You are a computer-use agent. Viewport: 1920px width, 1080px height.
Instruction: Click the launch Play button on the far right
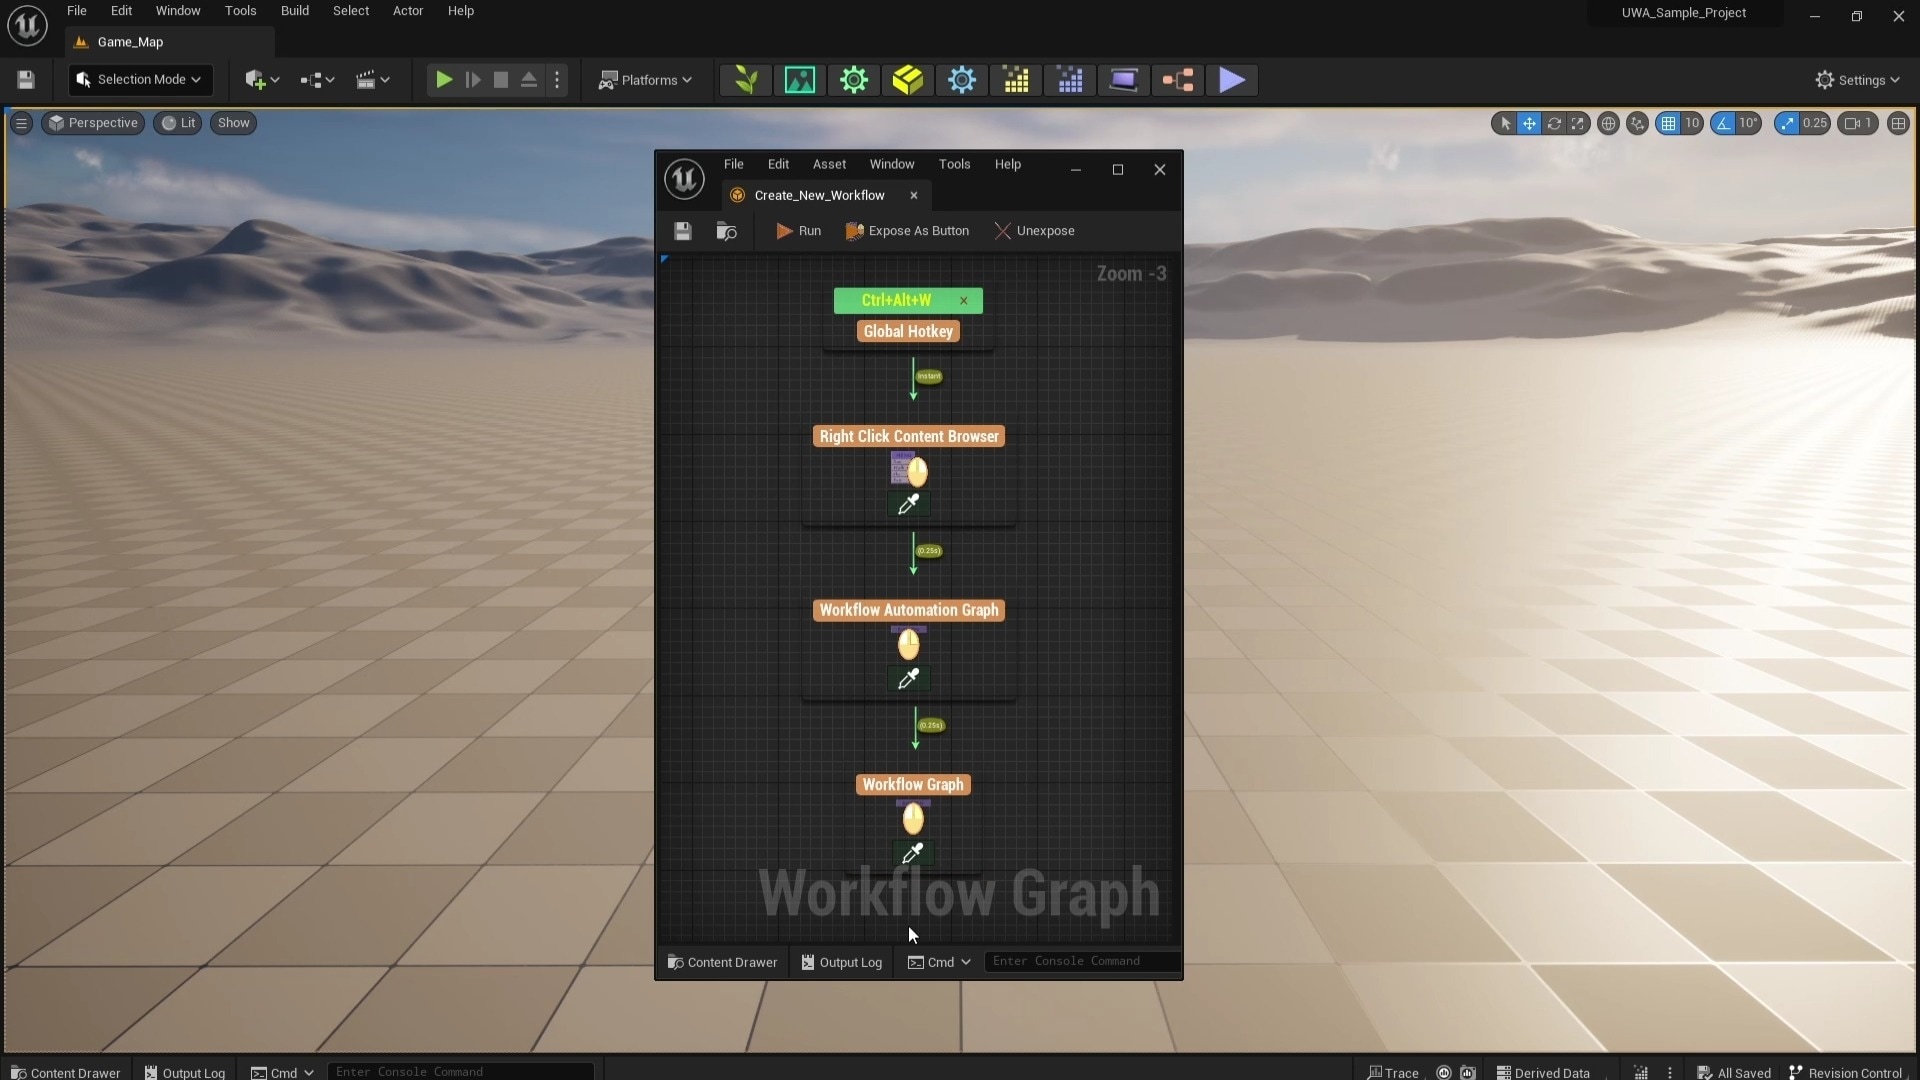pyautogui.click(x=1231, y=80)
